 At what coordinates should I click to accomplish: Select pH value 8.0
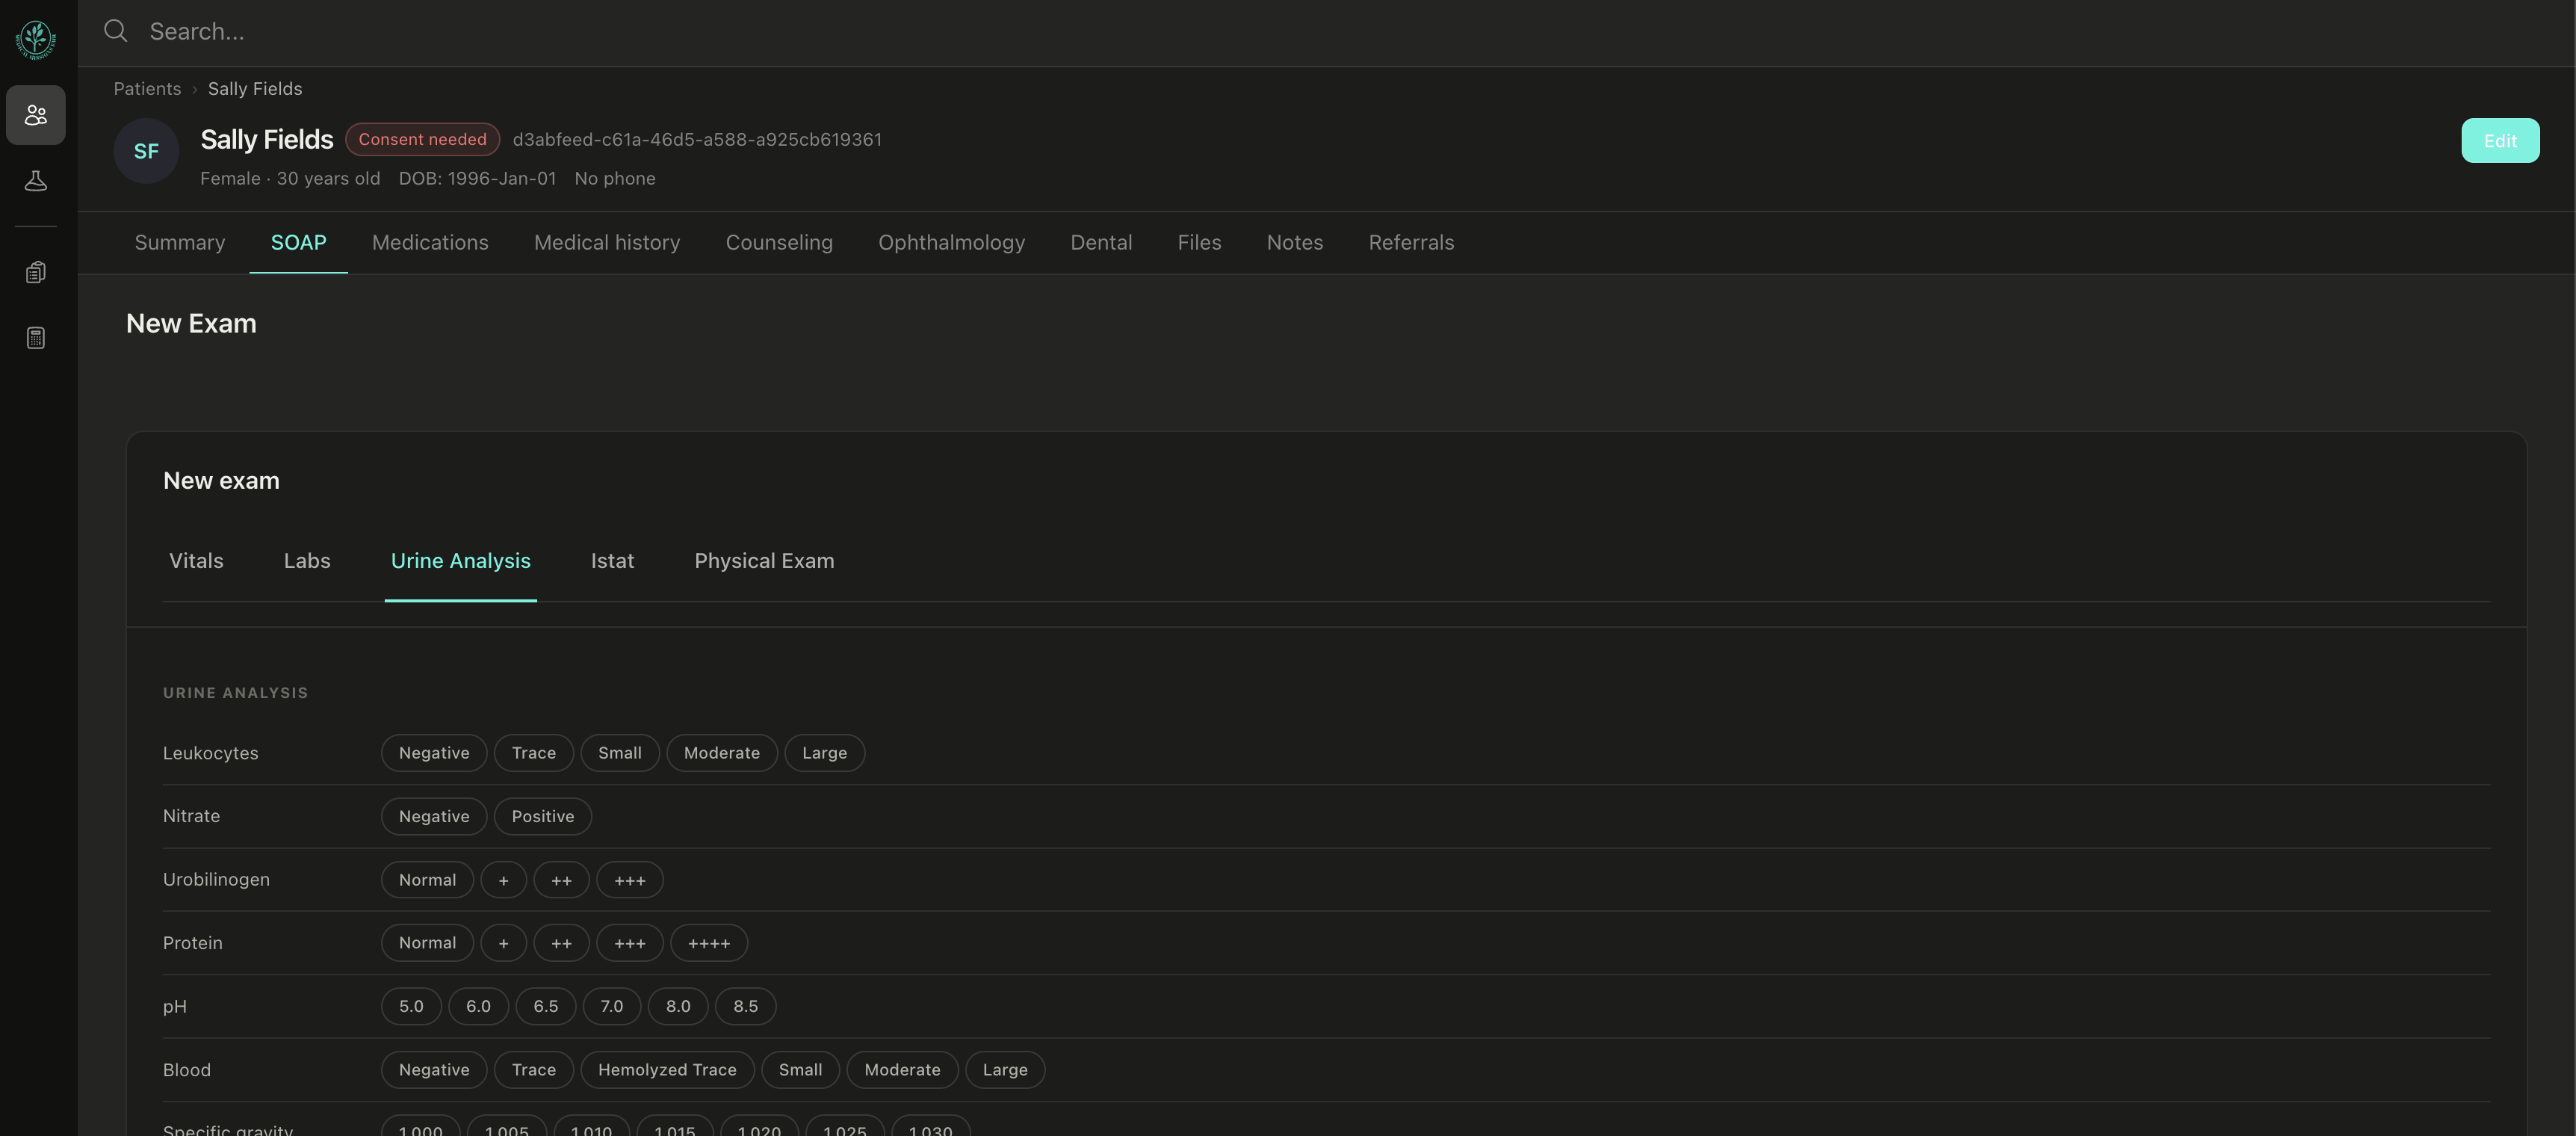point(678,1006)
